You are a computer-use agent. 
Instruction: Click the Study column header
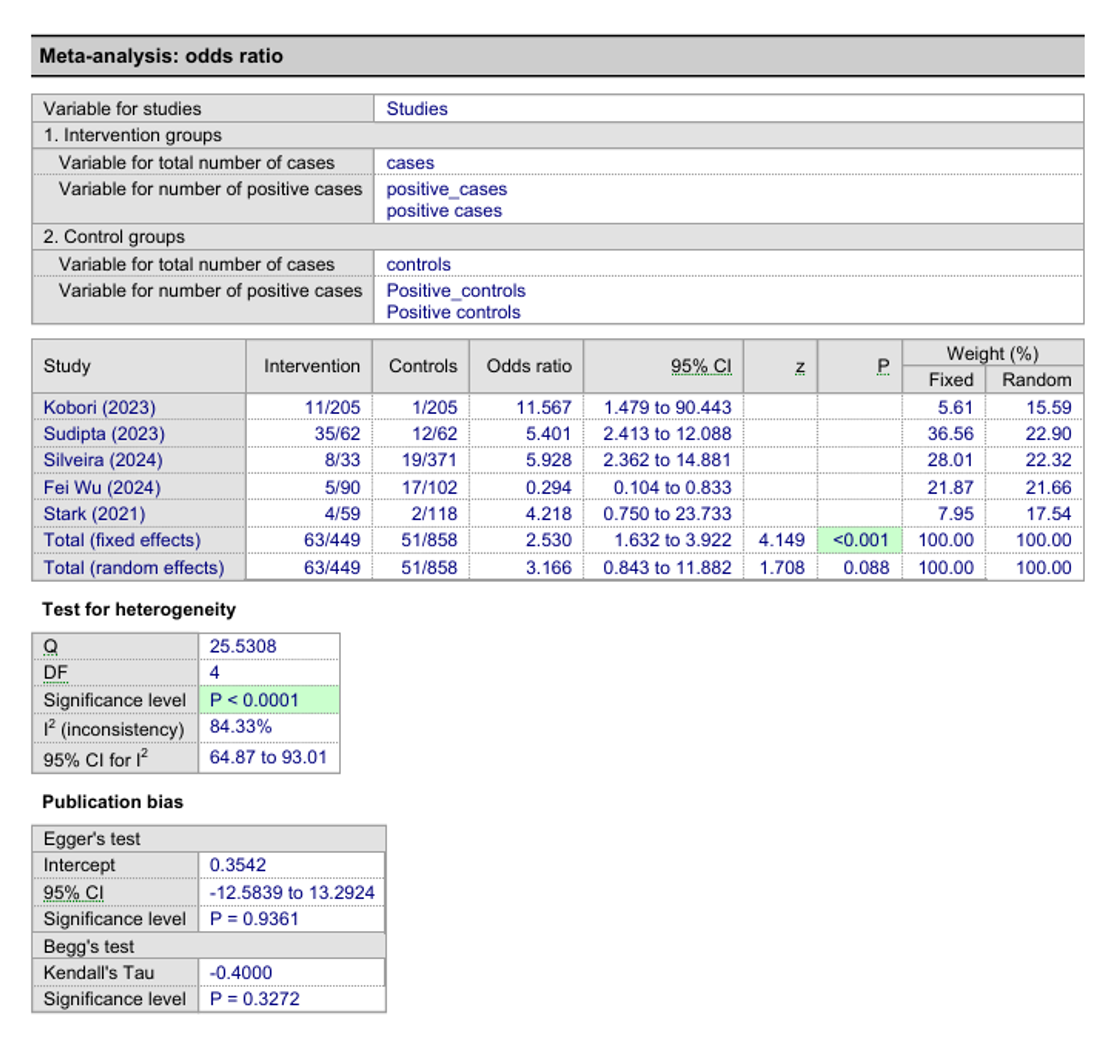coord(67,366)
